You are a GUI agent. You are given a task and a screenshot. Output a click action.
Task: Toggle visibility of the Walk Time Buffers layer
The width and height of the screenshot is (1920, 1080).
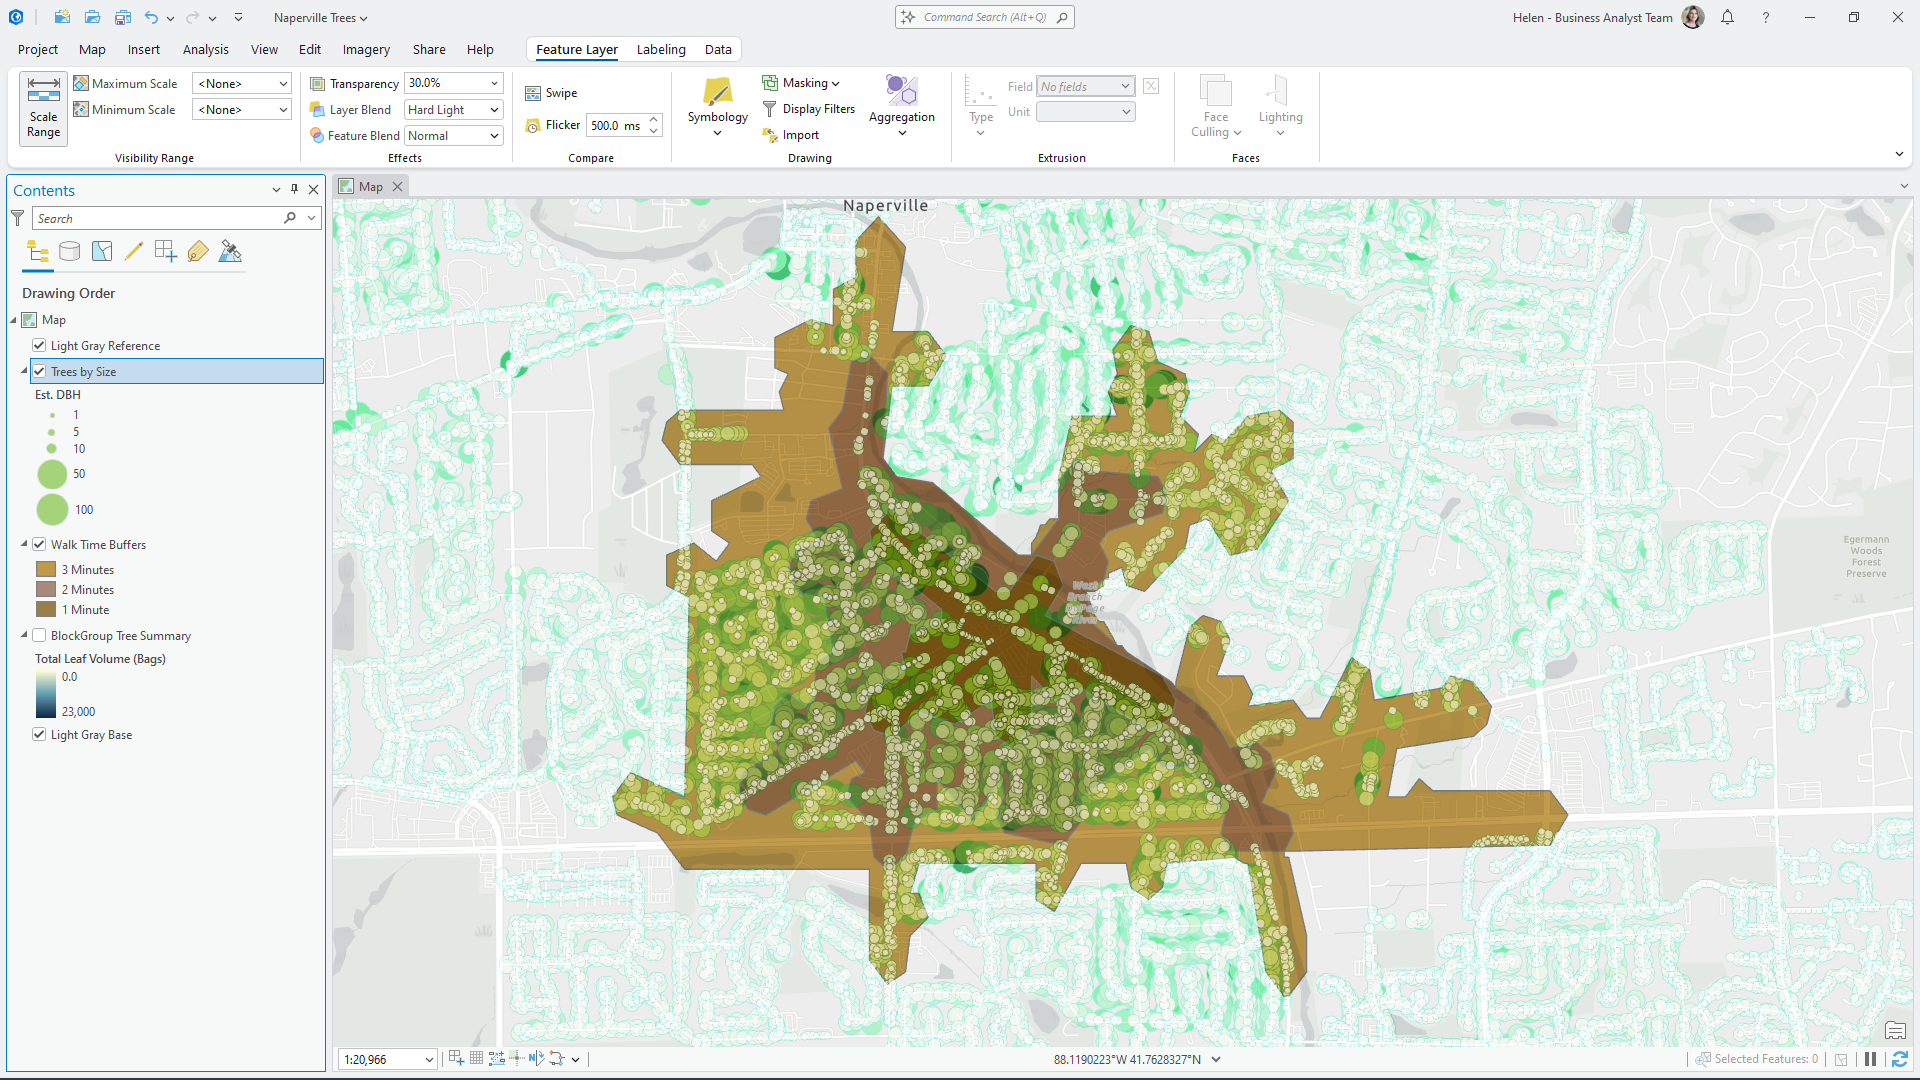(39, 544)
